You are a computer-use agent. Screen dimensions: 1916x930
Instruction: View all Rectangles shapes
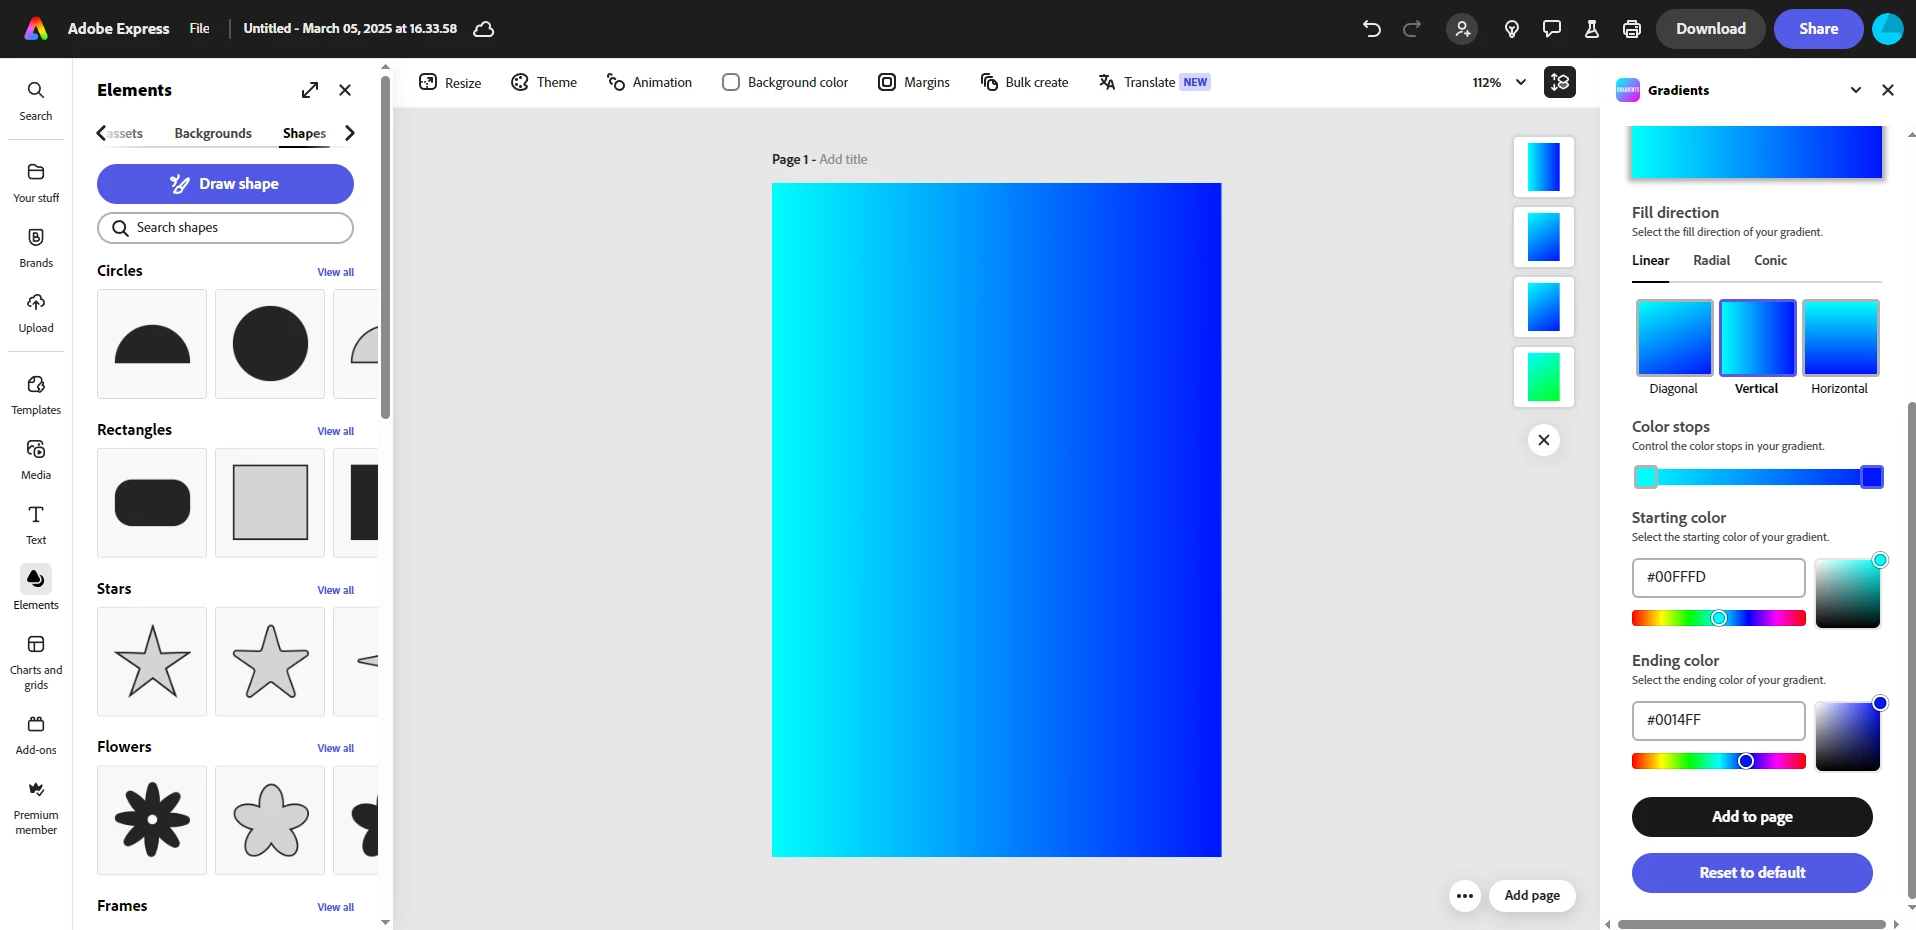[336, 431]
